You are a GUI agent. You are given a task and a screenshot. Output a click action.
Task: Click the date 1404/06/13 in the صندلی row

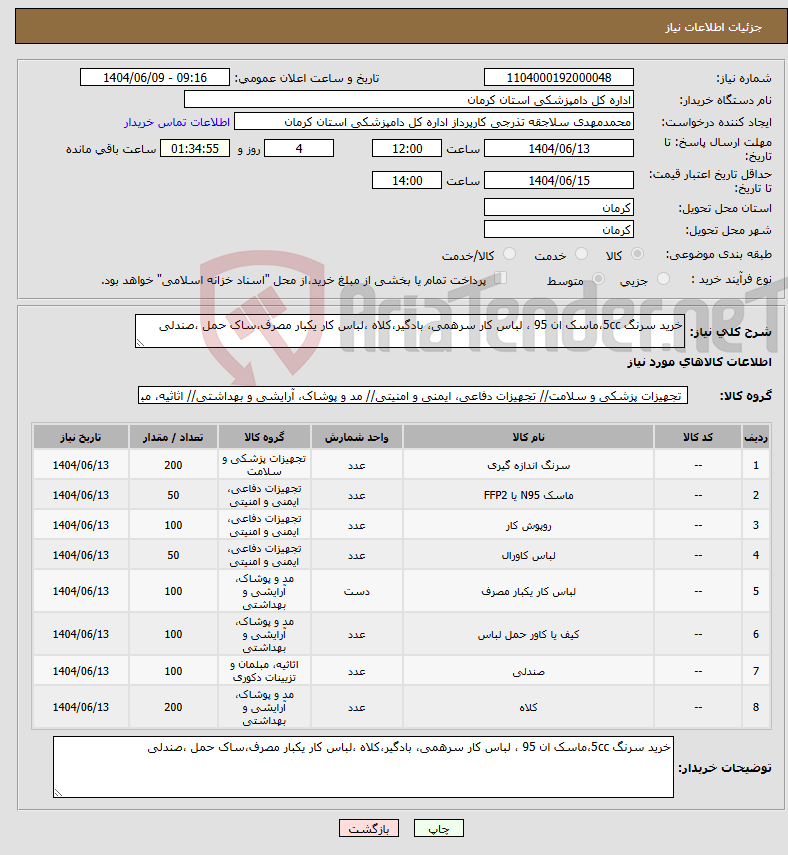point(81,671)
